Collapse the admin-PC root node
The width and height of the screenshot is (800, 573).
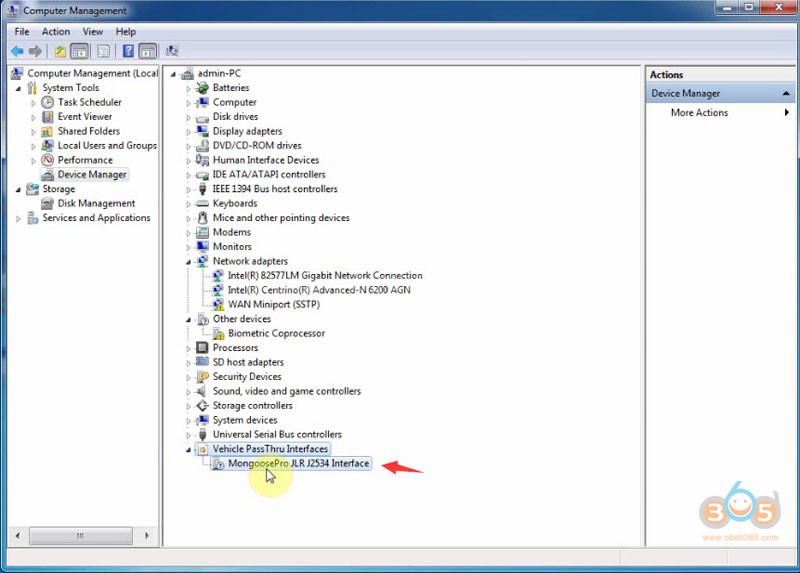(173, 74)
